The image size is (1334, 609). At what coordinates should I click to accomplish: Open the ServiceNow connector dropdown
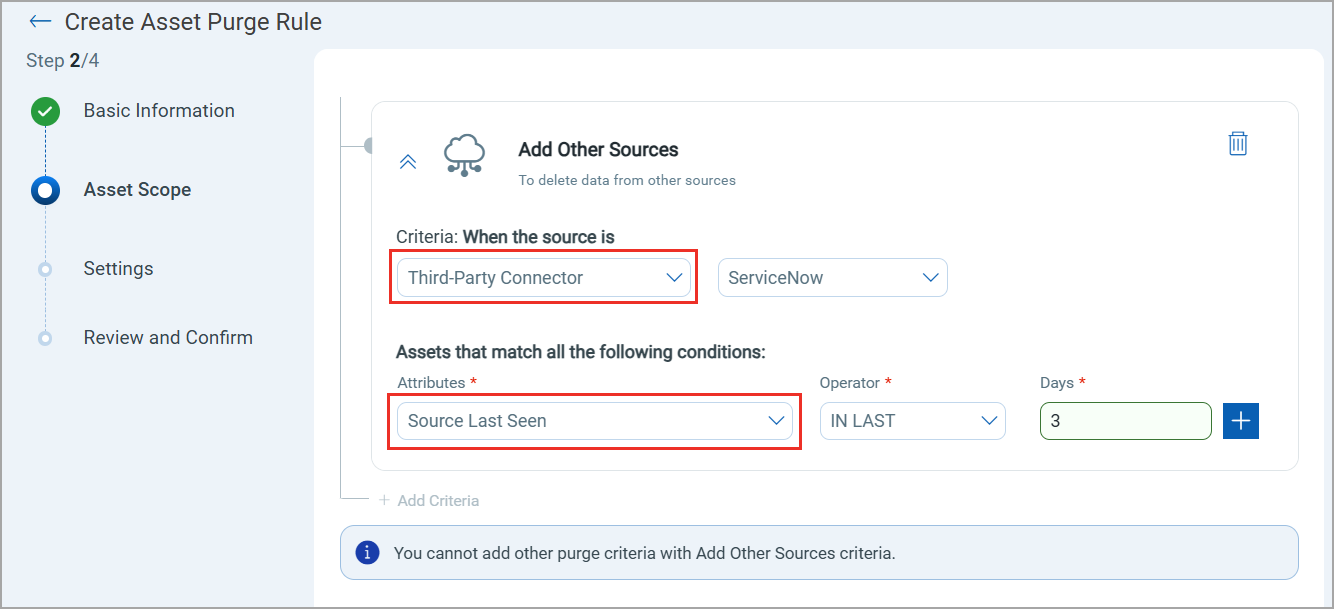pyautogui.click(x=832, y=278)
